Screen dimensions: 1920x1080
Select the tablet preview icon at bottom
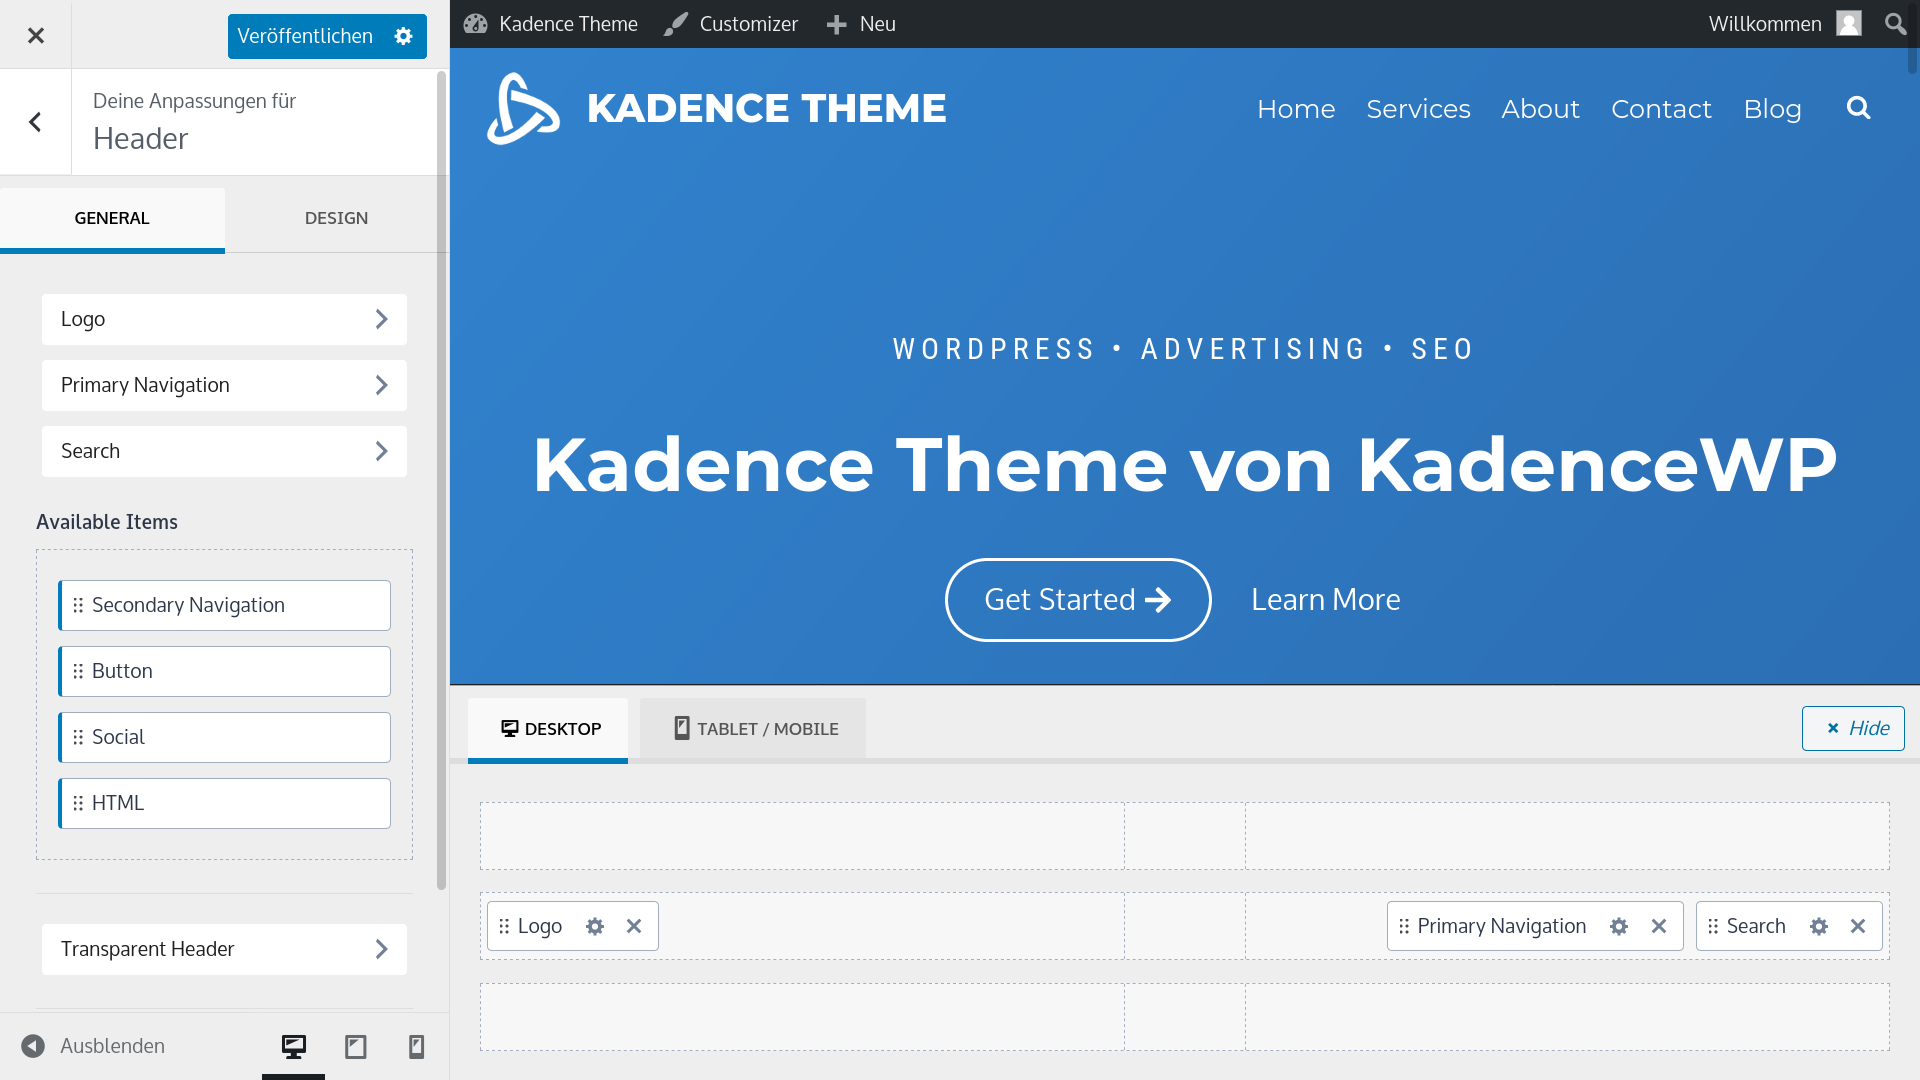click(x=355, y=1046)
